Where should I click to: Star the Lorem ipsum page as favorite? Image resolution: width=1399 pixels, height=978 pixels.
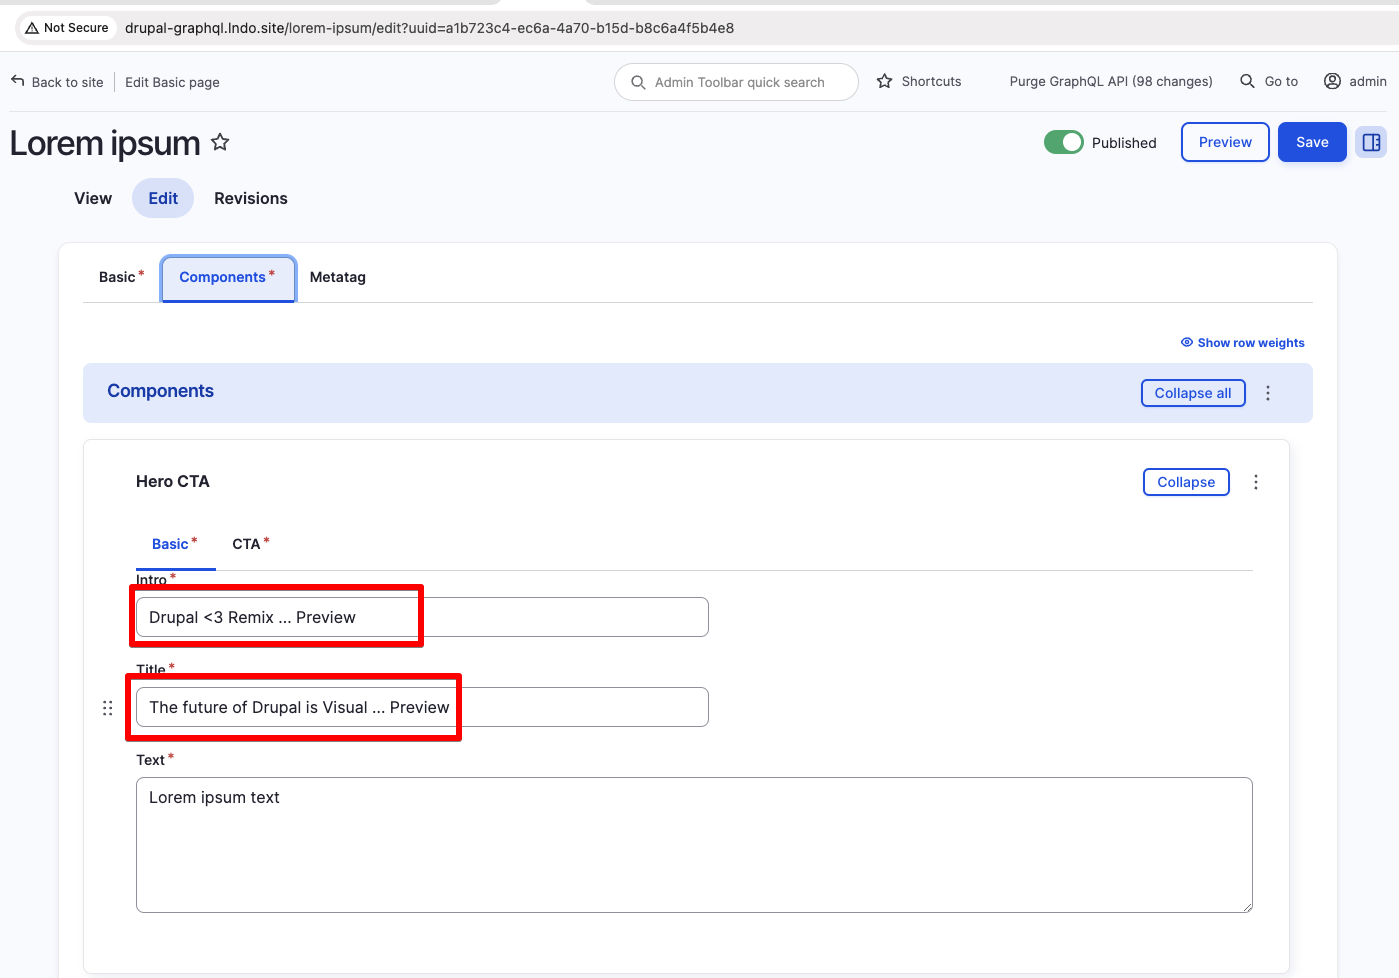point(220,142)
